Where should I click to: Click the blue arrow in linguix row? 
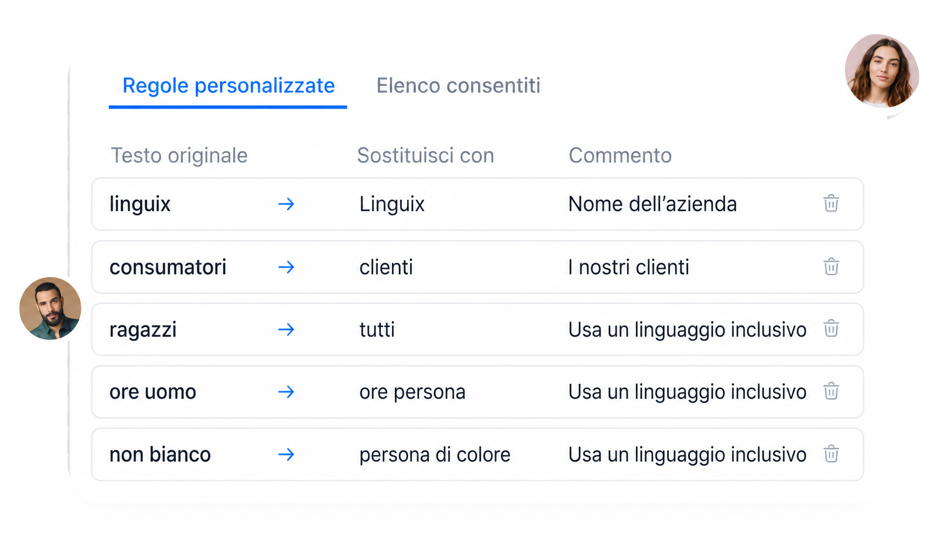(286, 204)
